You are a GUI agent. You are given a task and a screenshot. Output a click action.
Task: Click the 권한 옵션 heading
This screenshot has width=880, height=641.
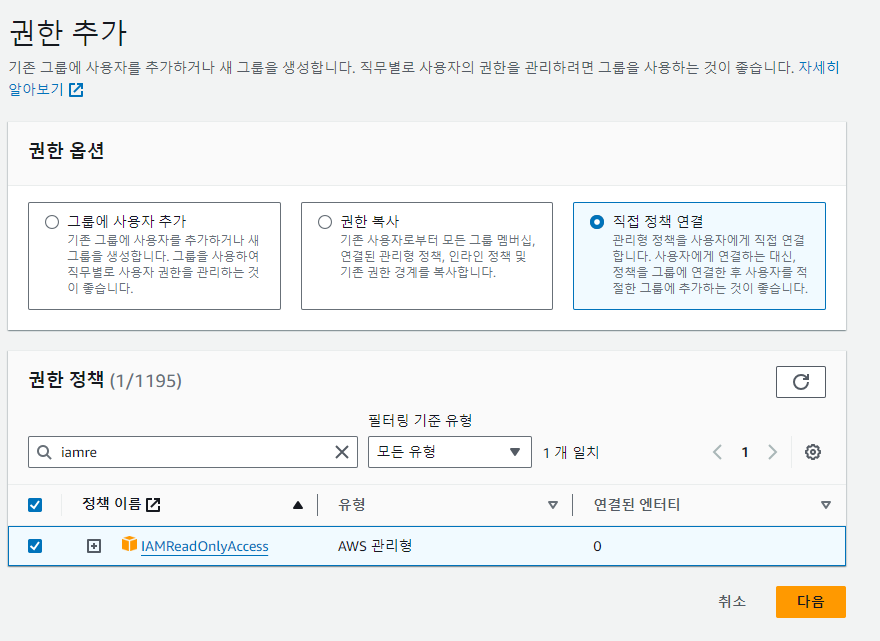[x=66, y=150]
